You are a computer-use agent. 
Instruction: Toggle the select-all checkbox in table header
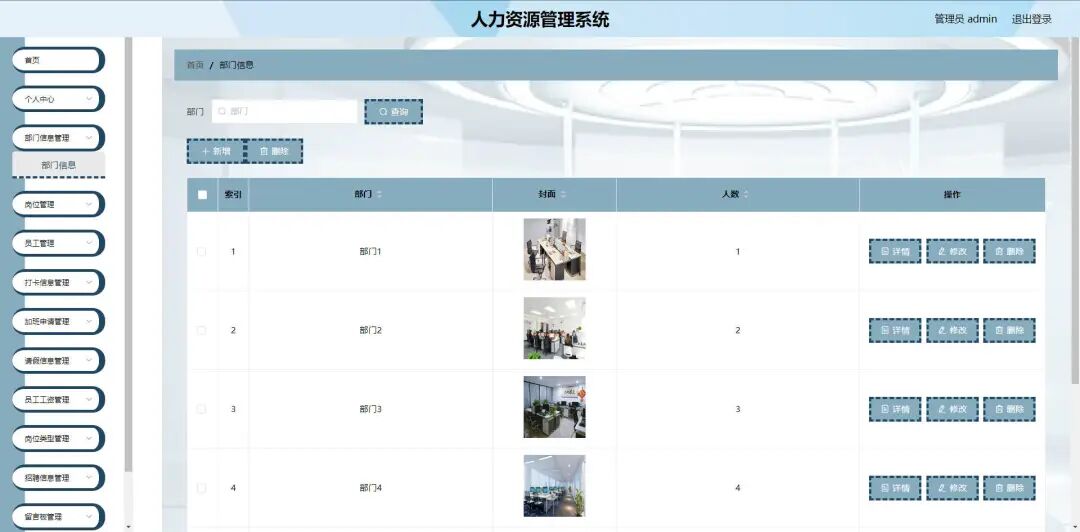click(202, 195)
